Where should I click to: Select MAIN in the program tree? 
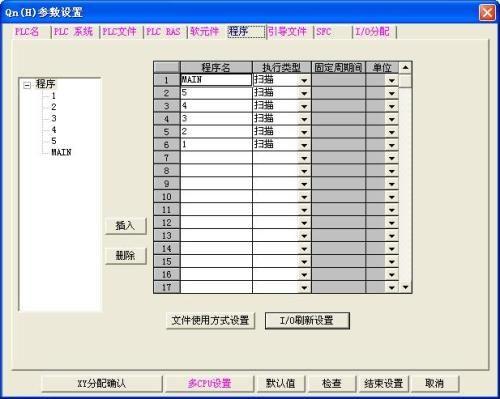pyautogui.click(x=61, y=152)
